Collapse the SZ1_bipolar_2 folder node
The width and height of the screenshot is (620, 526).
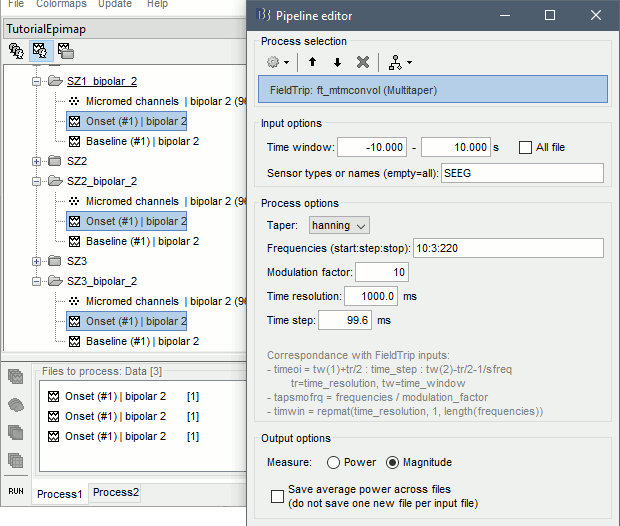coord(38,82)
